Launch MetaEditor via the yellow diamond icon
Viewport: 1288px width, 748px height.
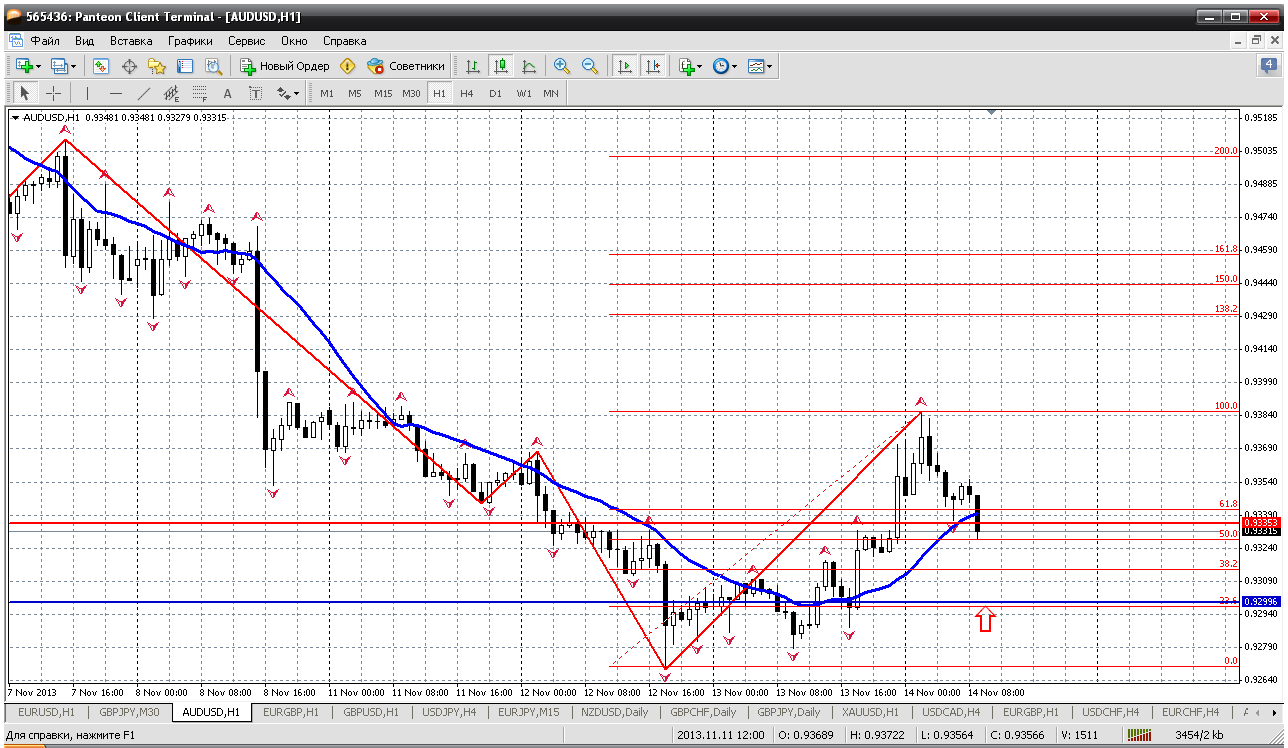[x=347, y=66]
